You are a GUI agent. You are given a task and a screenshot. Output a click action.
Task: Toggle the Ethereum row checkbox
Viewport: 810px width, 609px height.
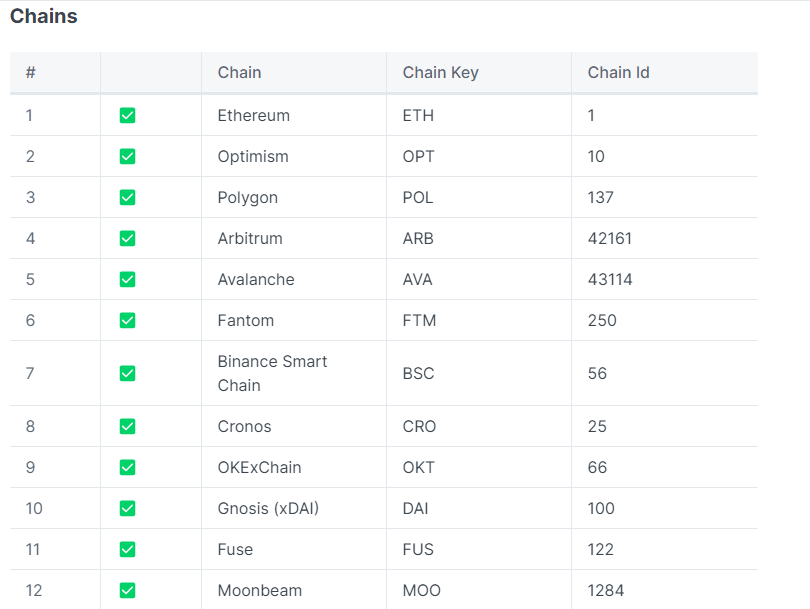127,116
